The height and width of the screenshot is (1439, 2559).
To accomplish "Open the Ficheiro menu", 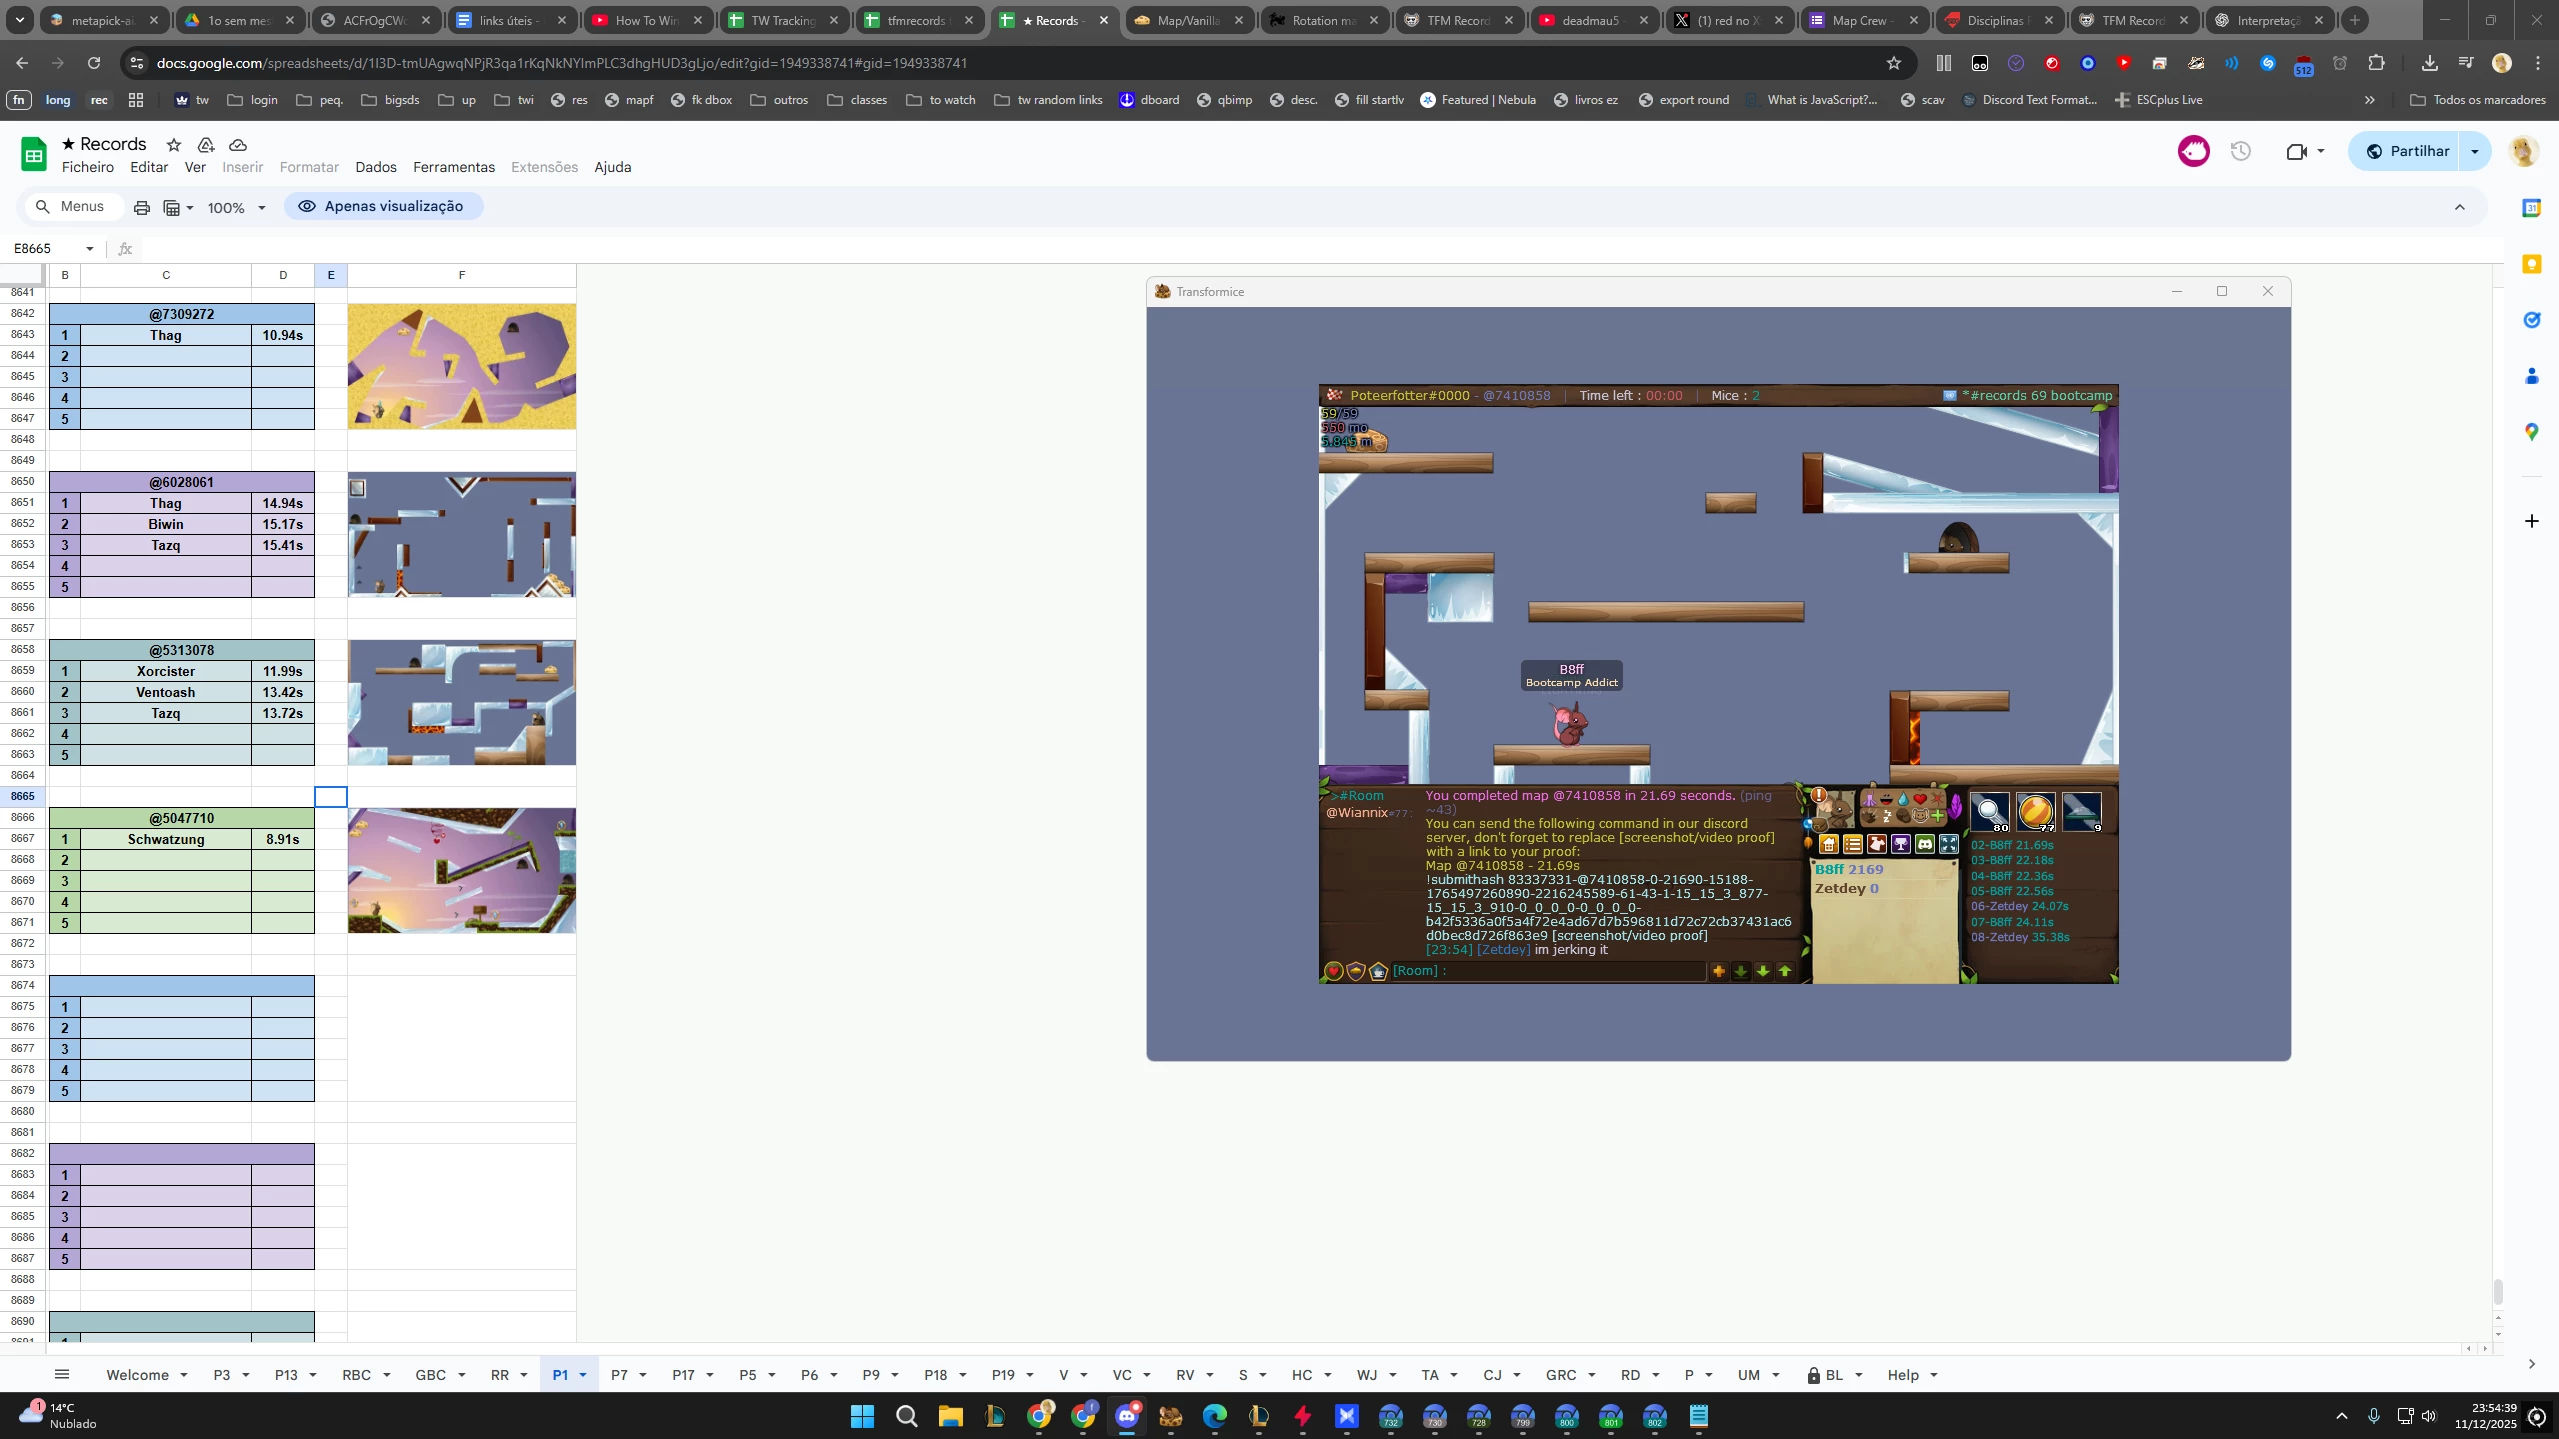I will click(x=88, y=167).
